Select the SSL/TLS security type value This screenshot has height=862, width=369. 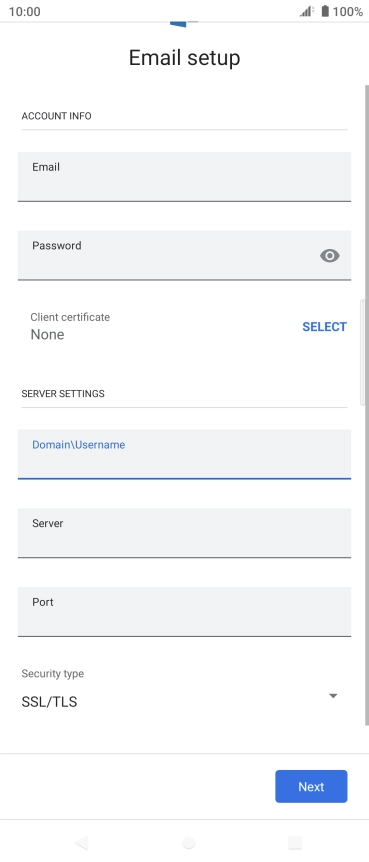pos(49,702)
